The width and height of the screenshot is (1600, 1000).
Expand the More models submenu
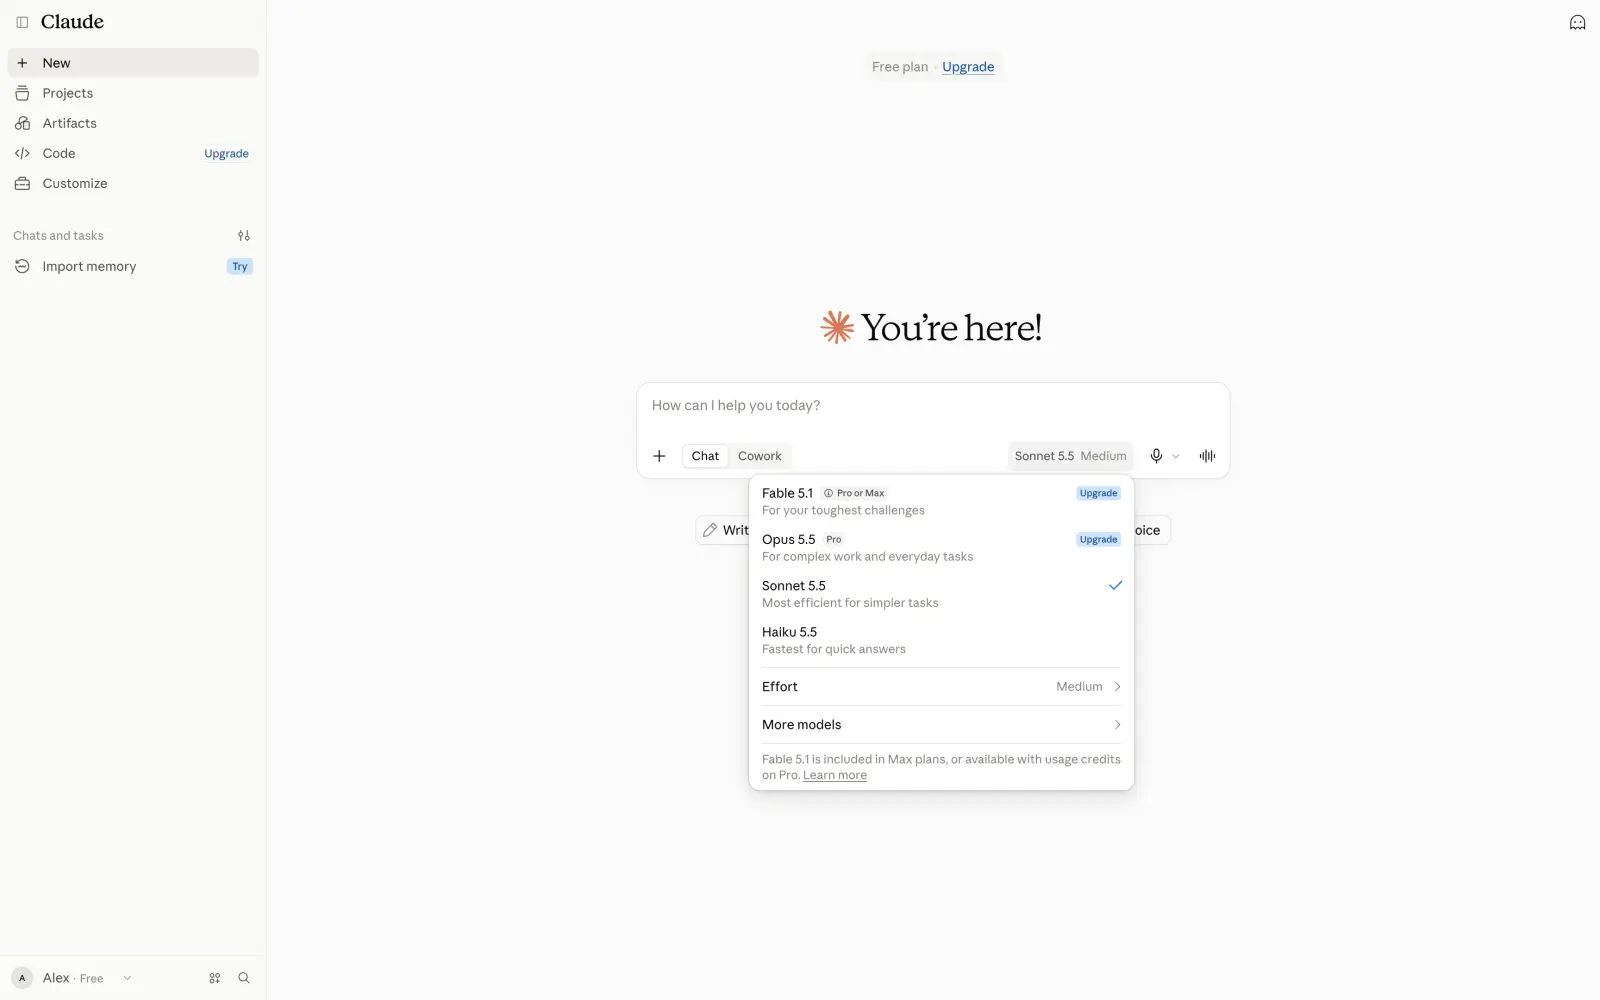[x=941, y=725]
